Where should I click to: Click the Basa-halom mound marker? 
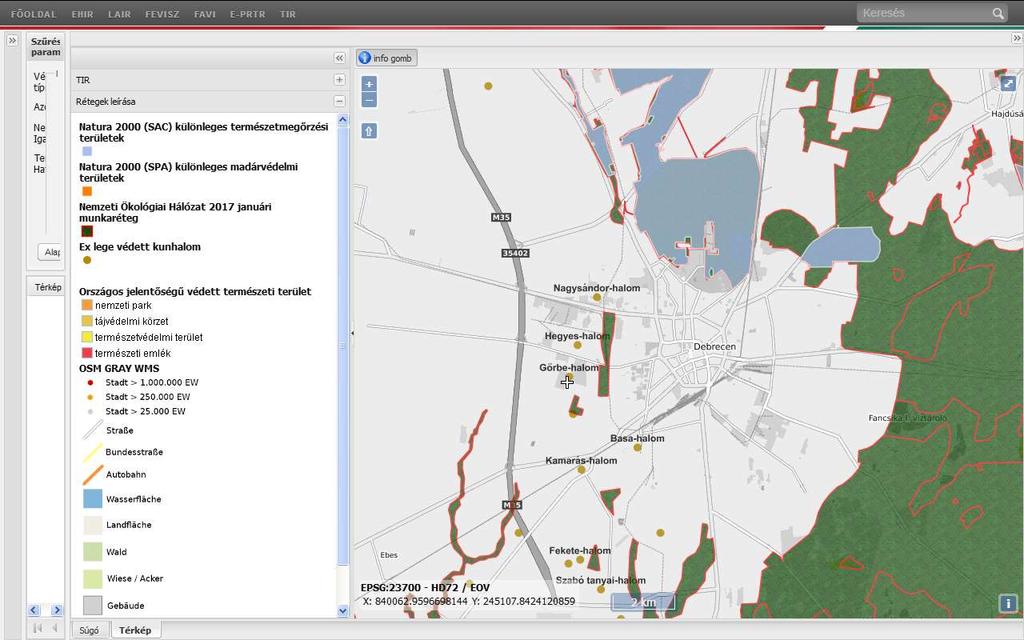[x=637, y=448]
